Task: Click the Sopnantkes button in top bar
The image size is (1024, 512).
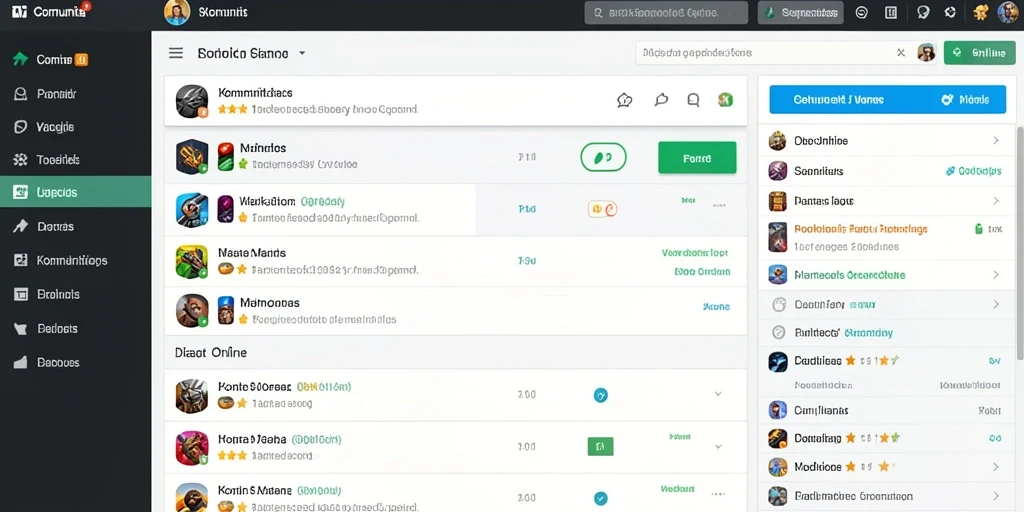Action: tap(801, 12)
